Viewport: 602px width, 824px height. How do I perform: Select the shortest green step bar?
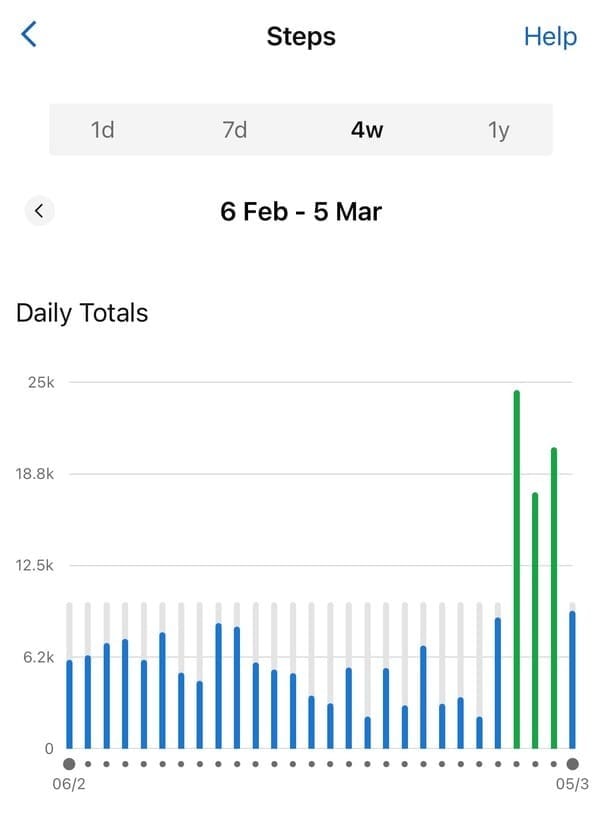coord(535,620)
